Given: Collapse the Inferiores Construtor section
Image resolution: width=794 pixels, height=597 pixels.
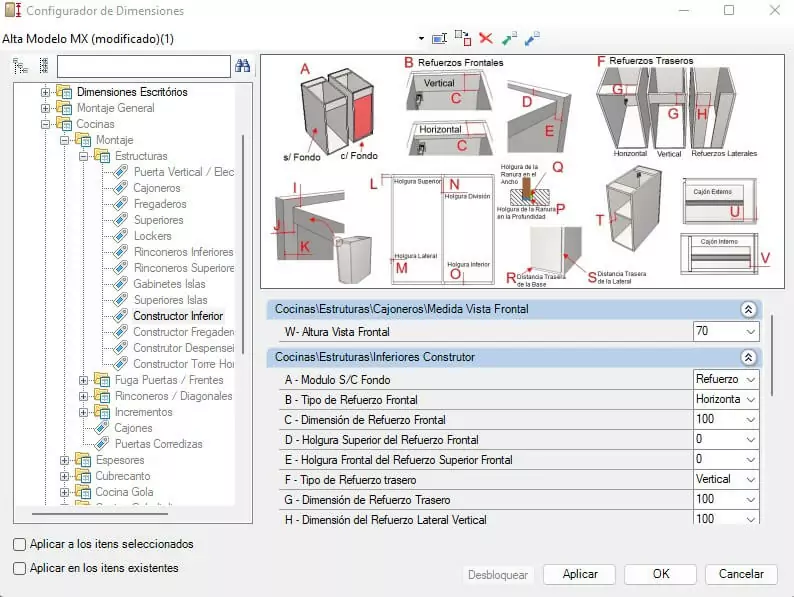Looking at the screenshot, I should (747, 357).
